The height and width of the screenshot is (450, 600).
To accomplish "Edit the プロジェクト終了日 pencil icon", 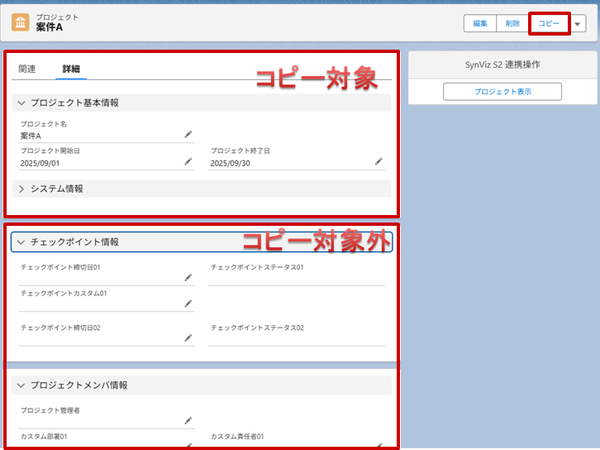I will (378, 161).
